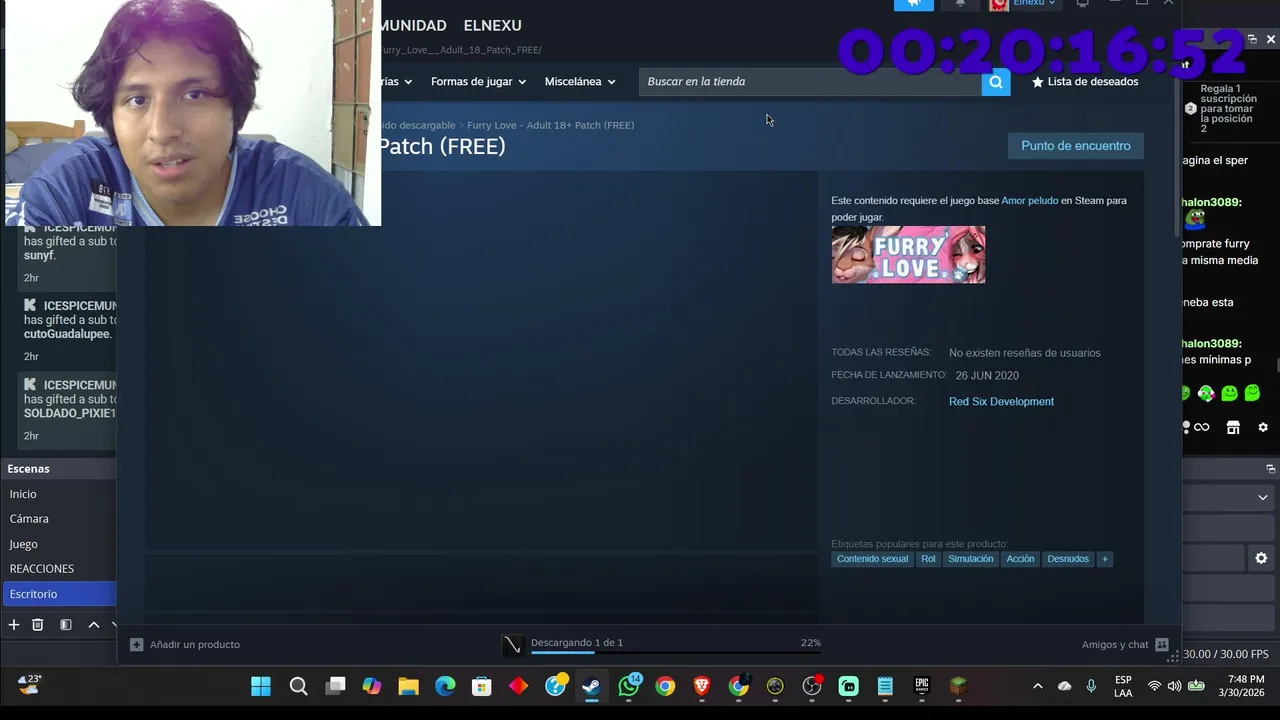Open Epic Games launcher from taskbar
The image size is (1280, 720).
(922, 686)
